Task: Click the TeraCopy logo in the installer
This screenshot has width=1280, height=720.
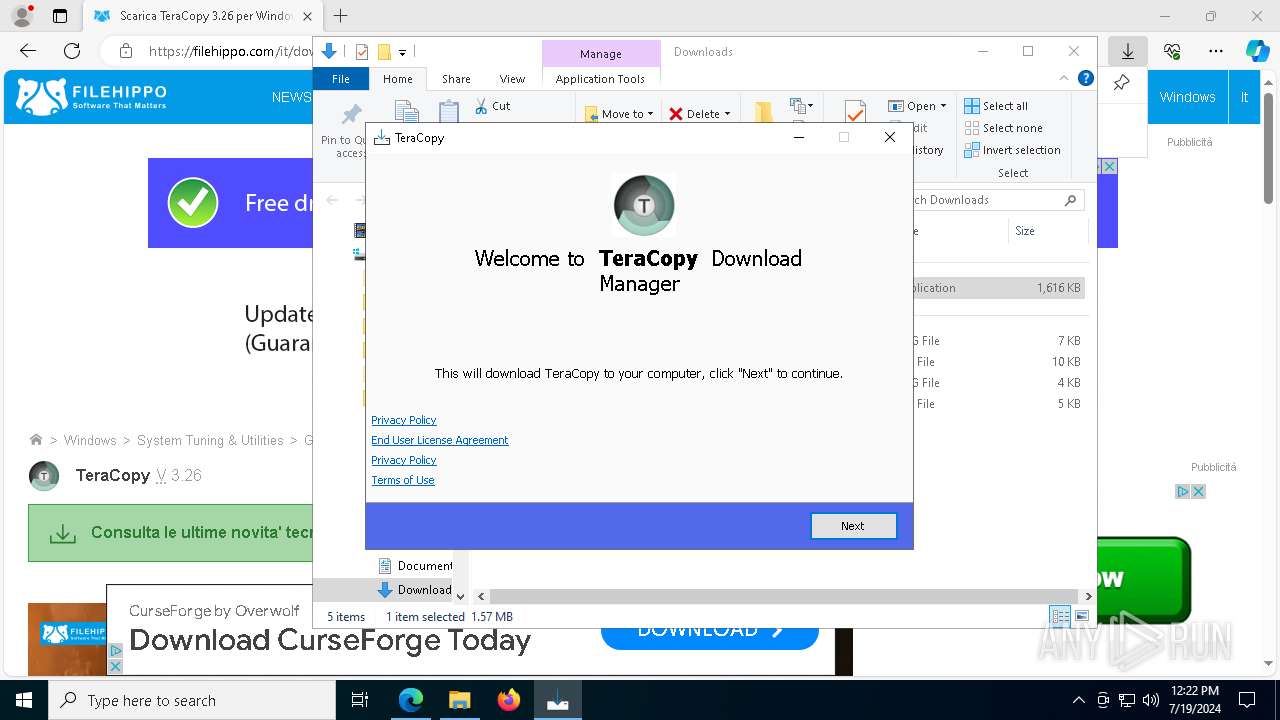Action: pos(644,205)
